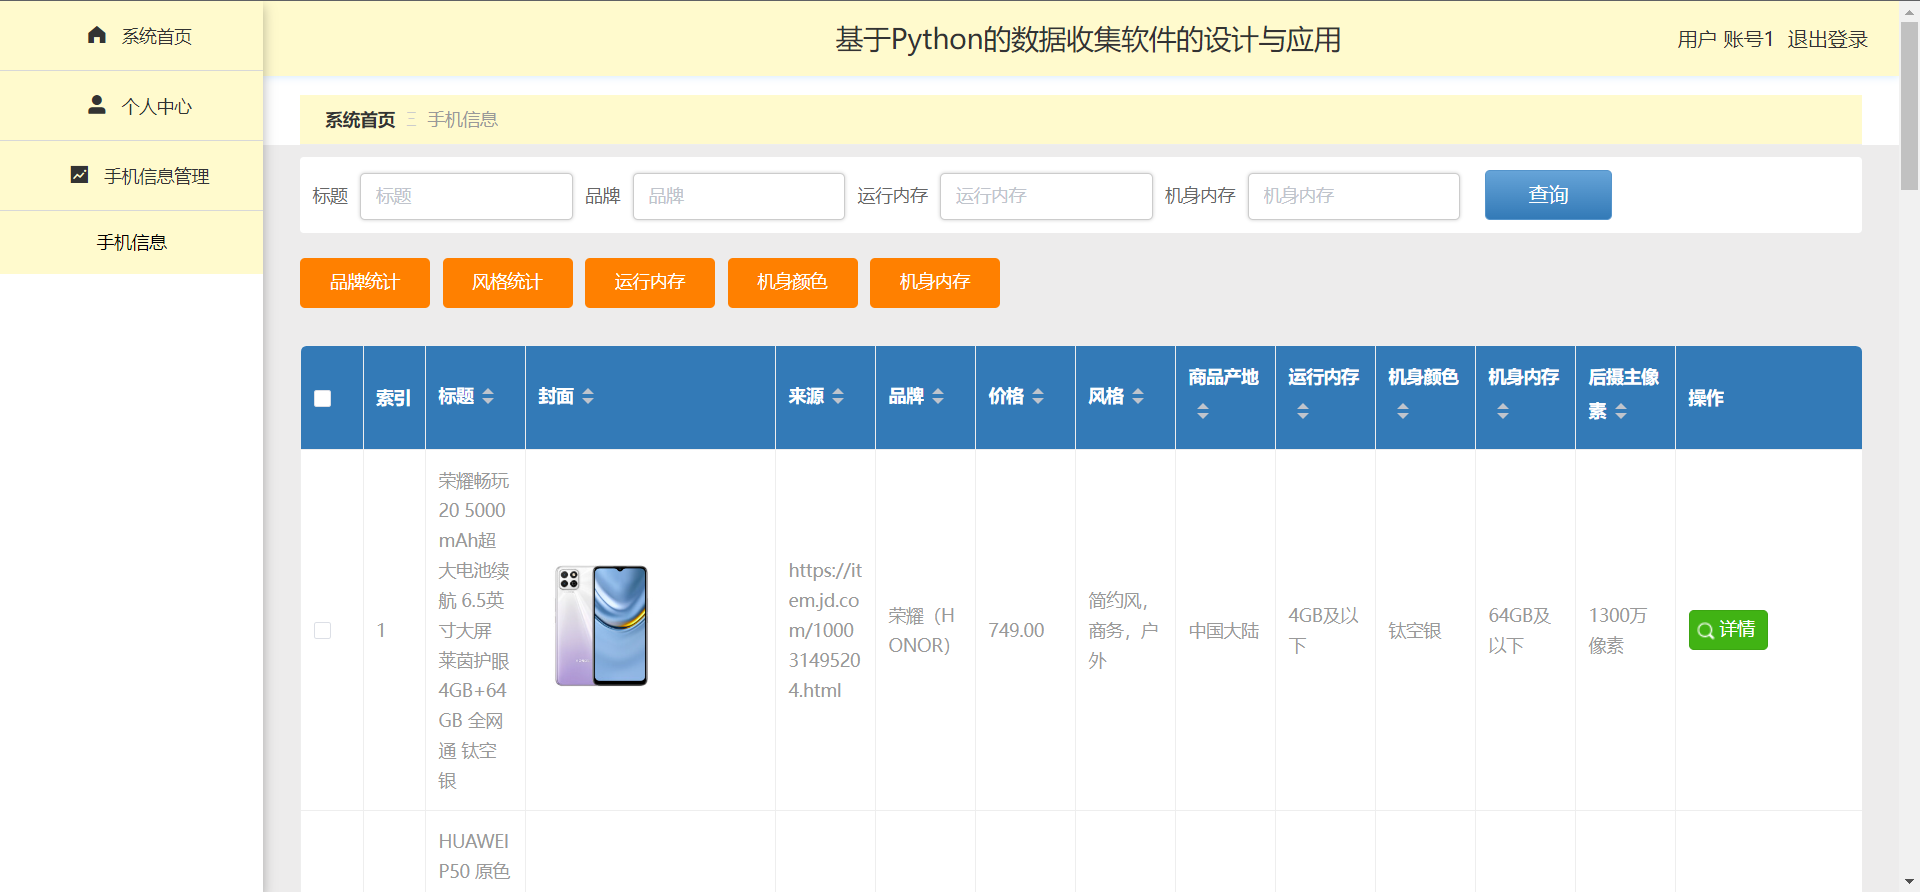Click the phone cover thumbnail in row 1
This screenshot has width=1920, height=892.
click(601, 626)
